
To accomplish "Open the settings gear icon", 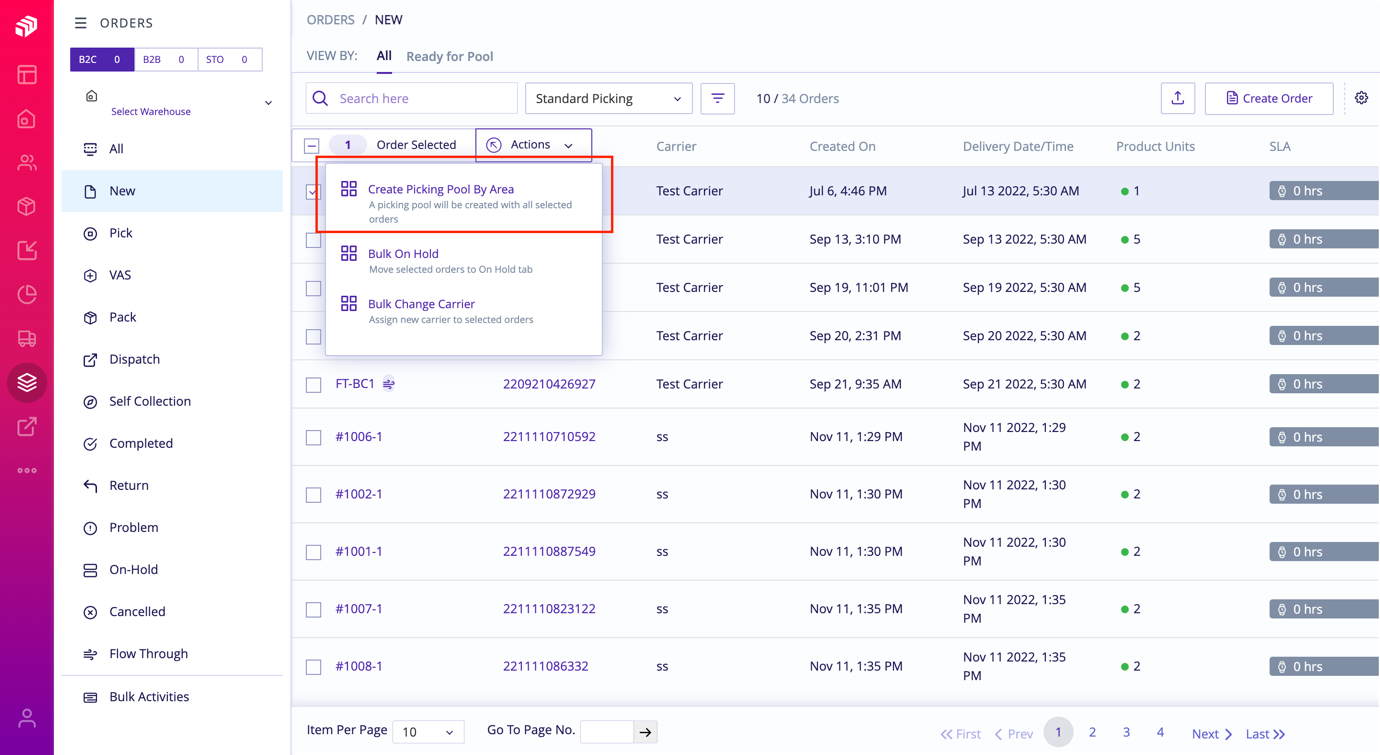I will click(1362, 98).
